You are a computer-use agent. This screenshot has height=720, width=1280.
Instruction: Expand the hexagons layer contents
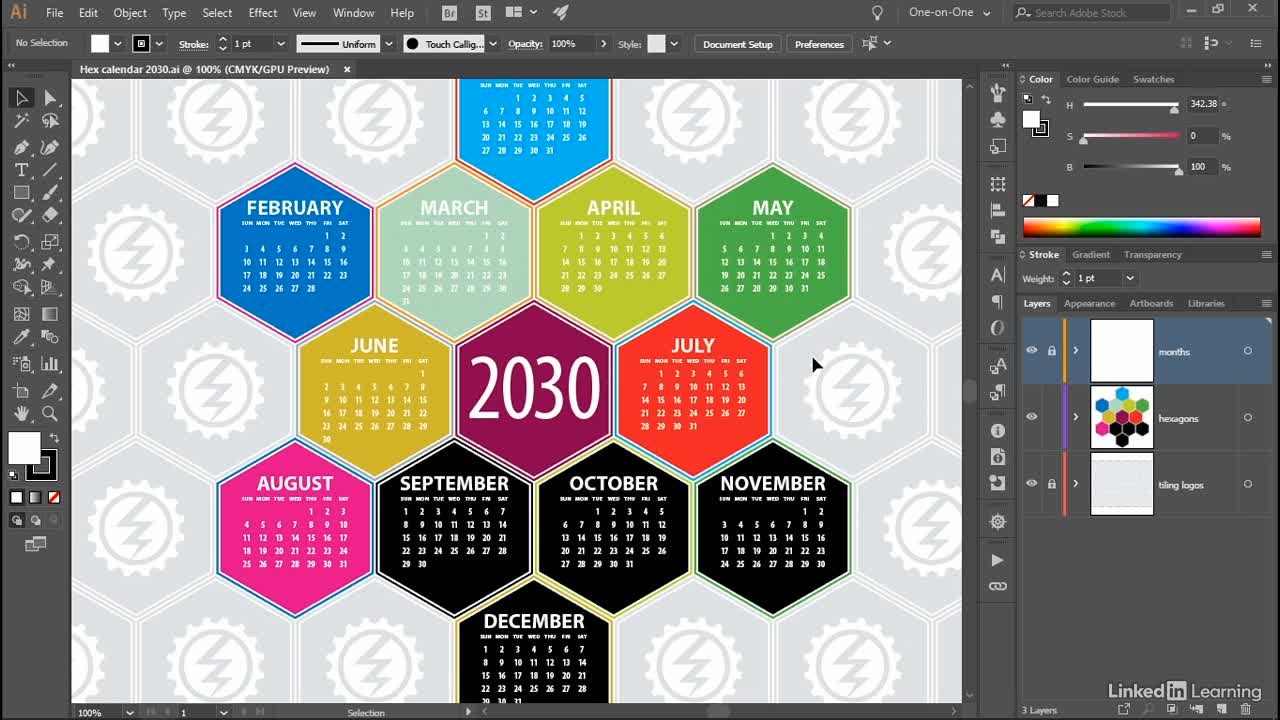click(x=1076, y=417)
